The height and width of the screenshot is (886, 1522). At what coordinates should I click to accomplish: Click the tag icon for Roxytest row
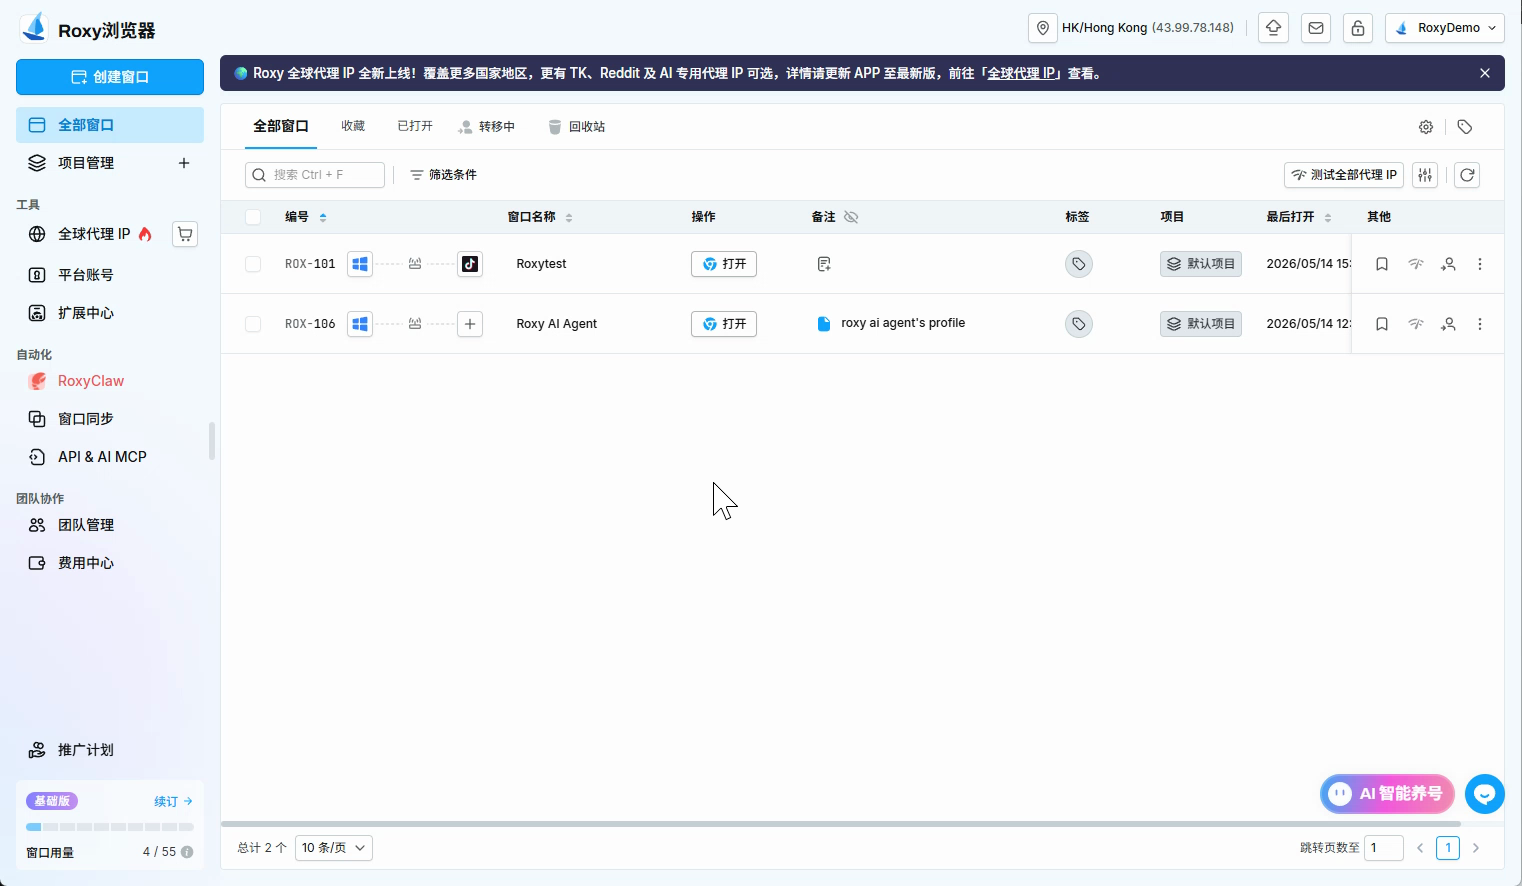1079,264
